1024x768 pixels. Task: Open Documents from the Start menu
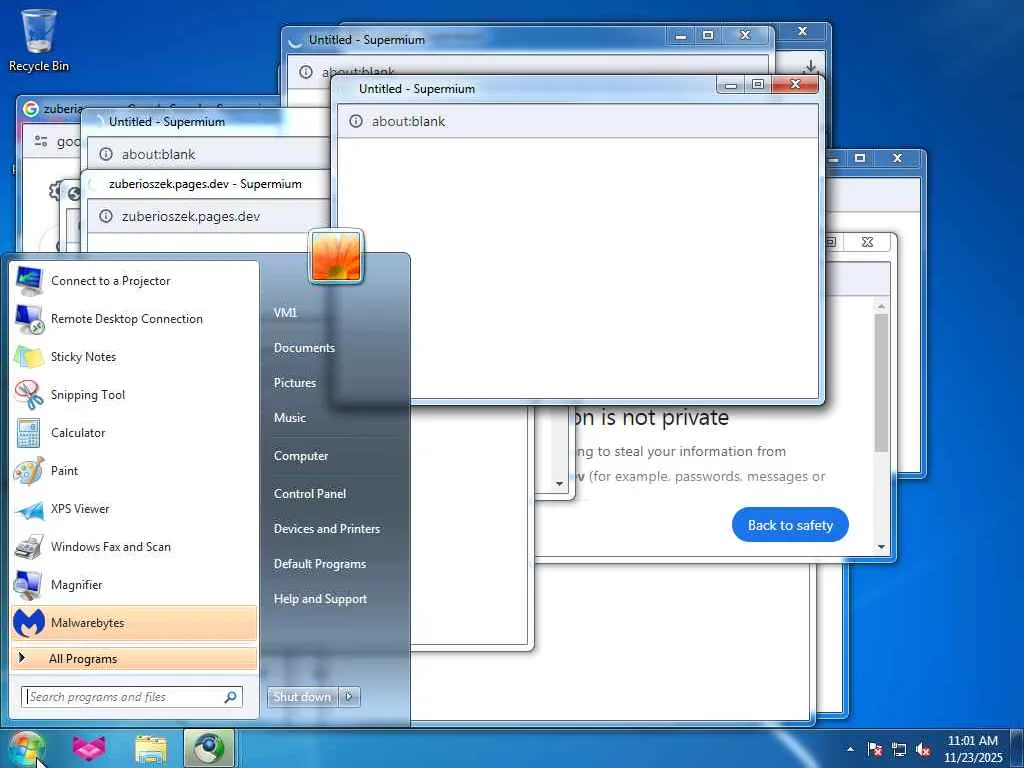click(304, 347)
